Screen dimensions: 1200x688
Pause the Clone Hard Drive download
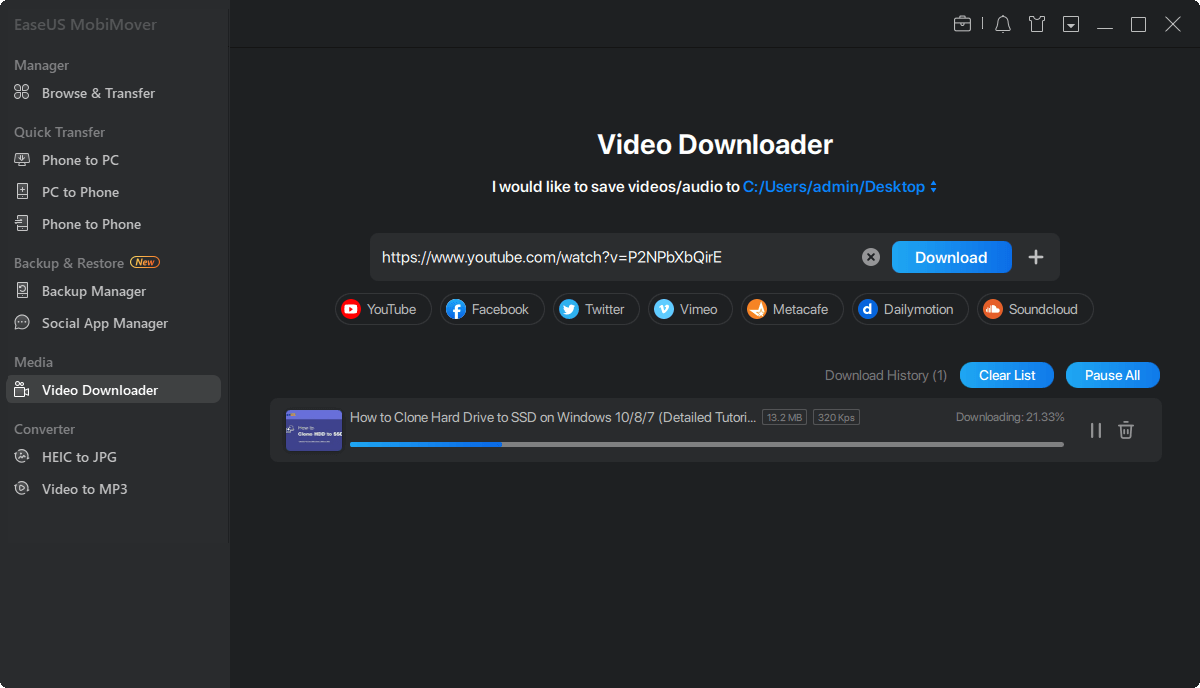tap(1096, 430)
